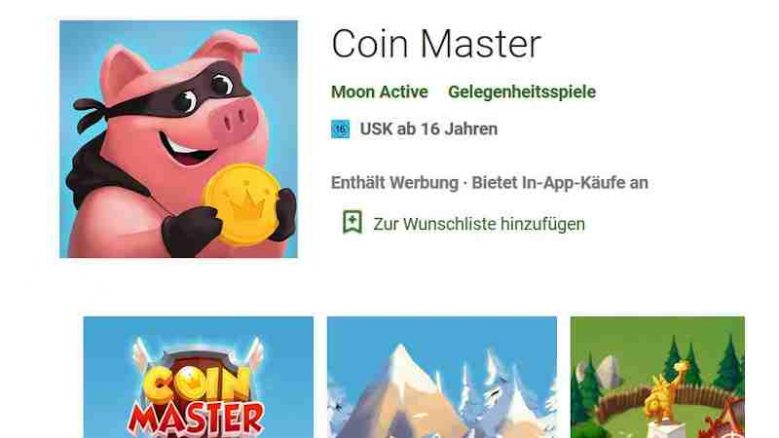Image resolution: width=779 pixels, height=438 pixels.
Task: Click the golden statue in third screenshot
Action: coord(665,392)
